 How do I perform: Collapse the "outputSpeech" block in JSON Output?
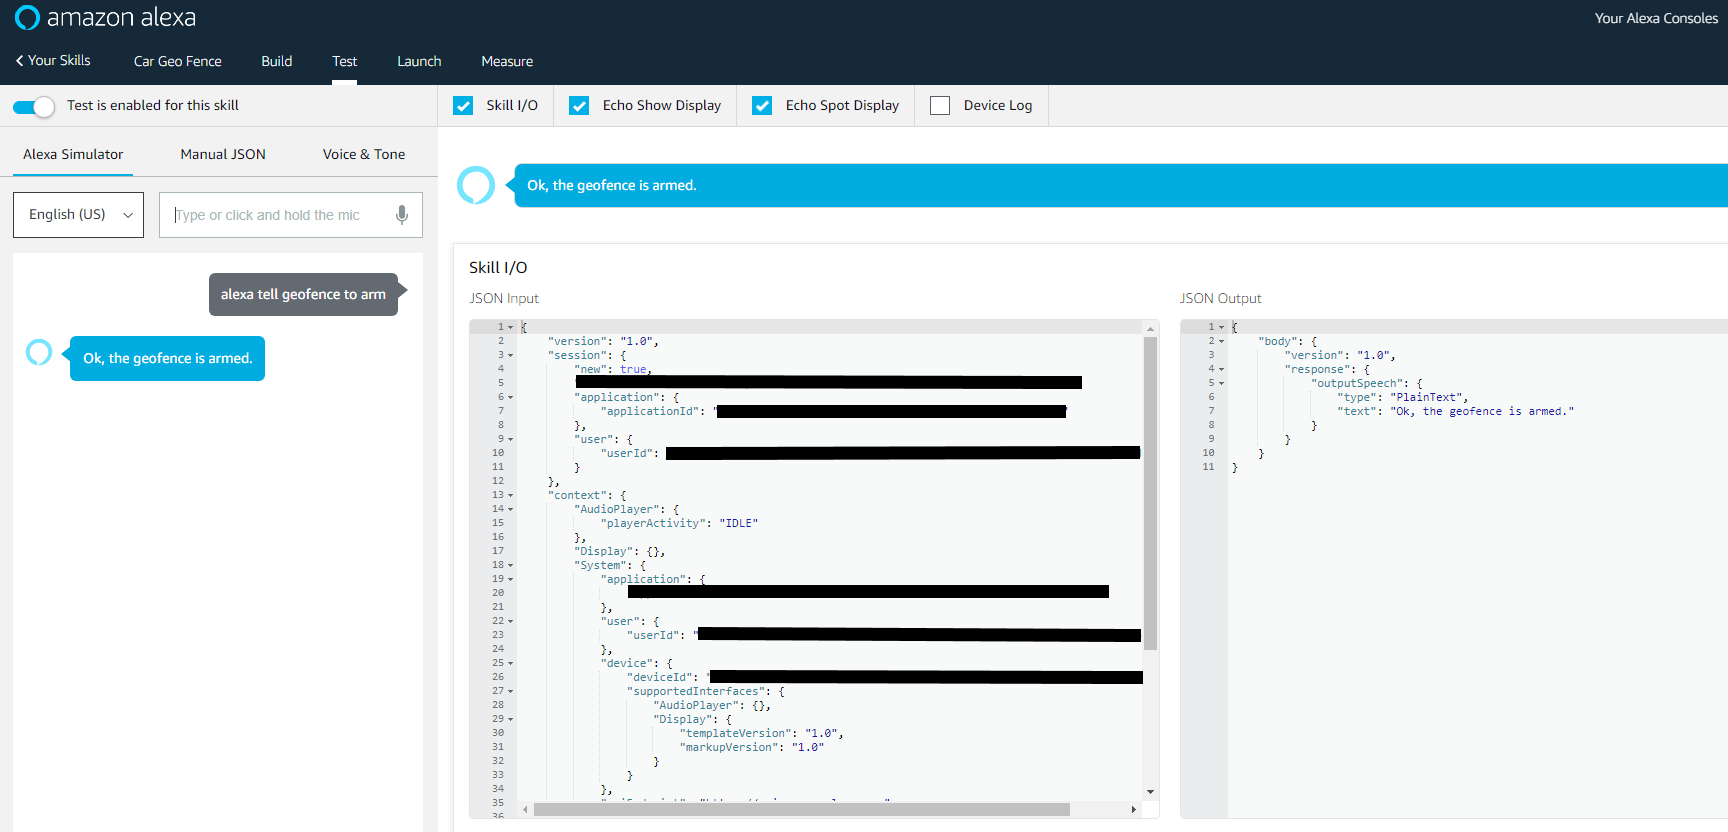point(1221,383)
